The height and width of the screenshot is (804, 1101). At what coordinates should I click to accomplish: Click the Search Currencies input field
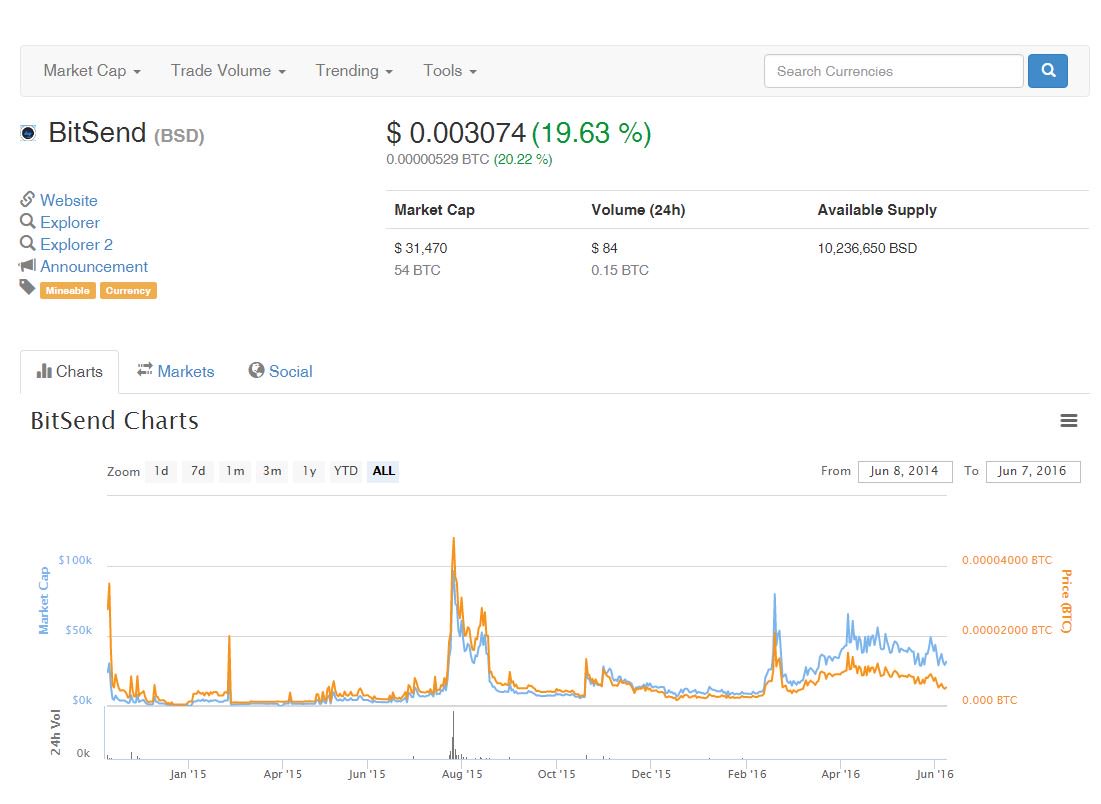[893, 71]
